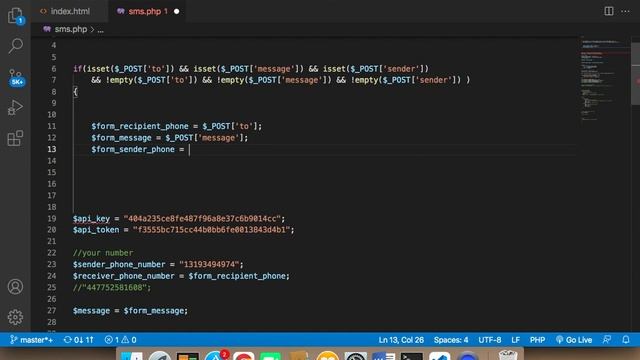The image size is (640, 360).
Task: Open notifications bell in status bar
Action: [x=626, y=340]
